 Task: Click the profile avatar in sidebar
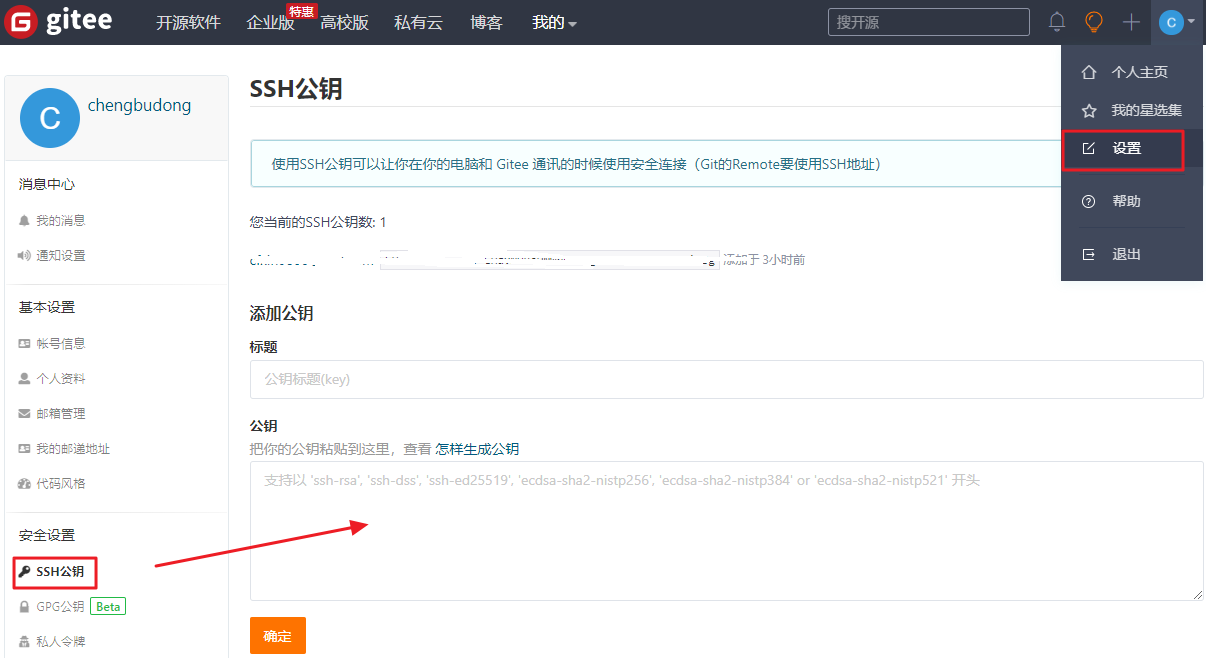coord(49,117)
